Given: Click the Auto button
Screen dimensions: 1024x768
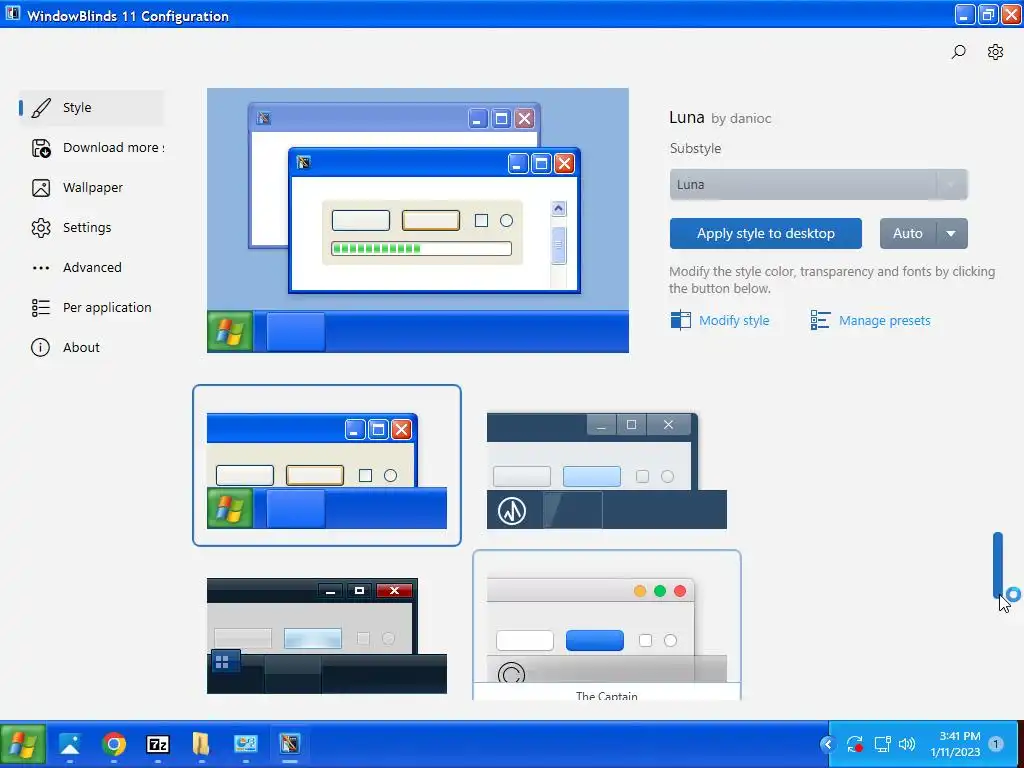Looking at the screenshot, I should [x=908, y=234].
